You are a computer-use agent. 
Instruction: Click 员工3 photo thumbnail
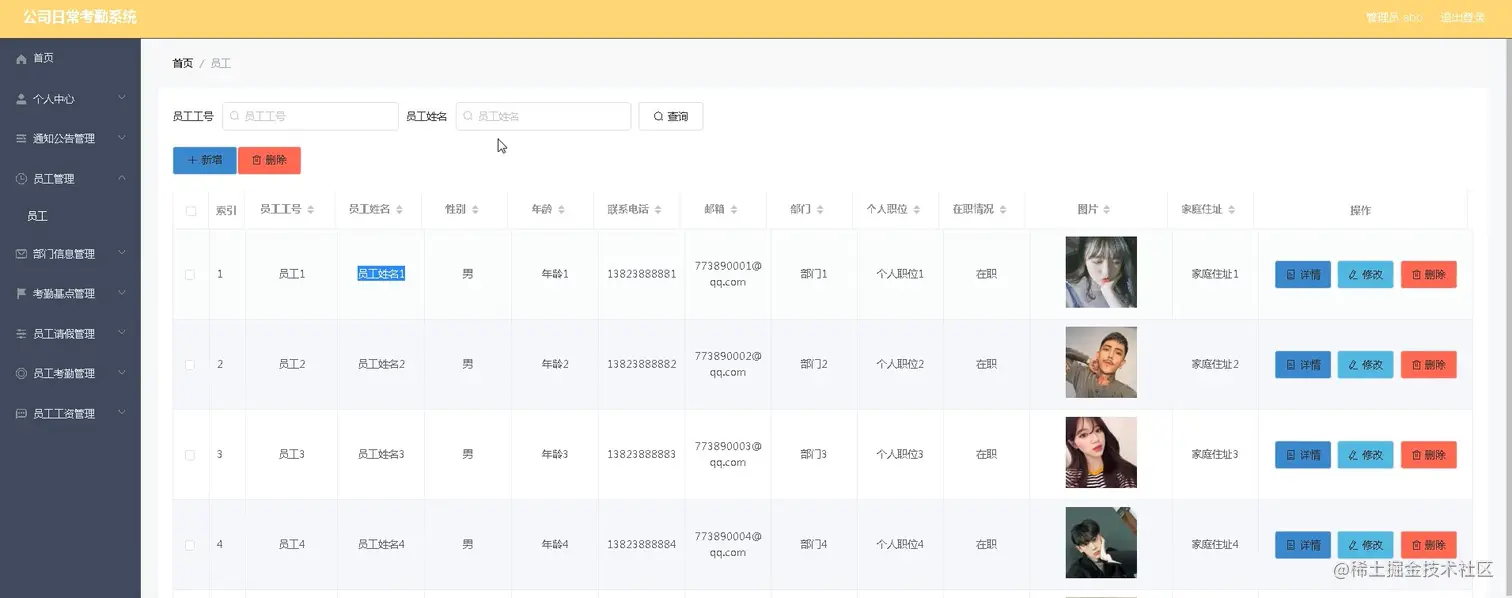click(1101, 452)
